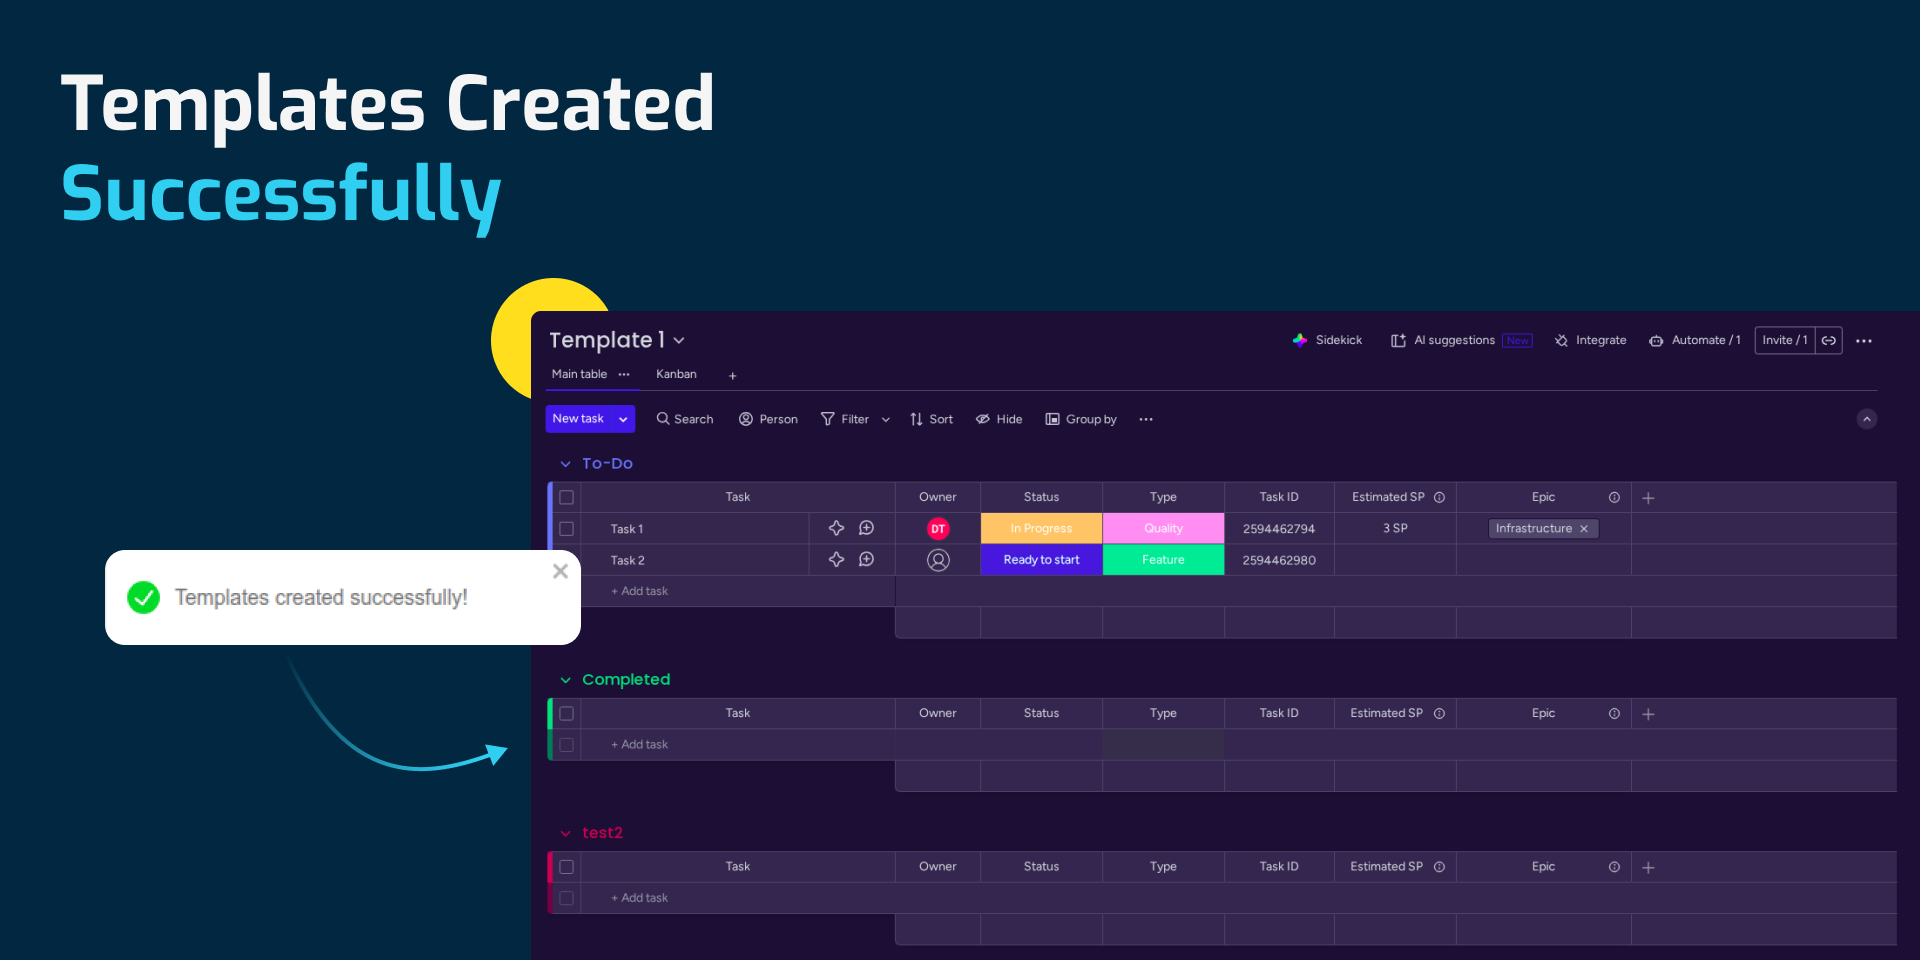Select the Main table tab
Image resolution: width=1920 pixels, height=960 pixels.
pos(579,374)
